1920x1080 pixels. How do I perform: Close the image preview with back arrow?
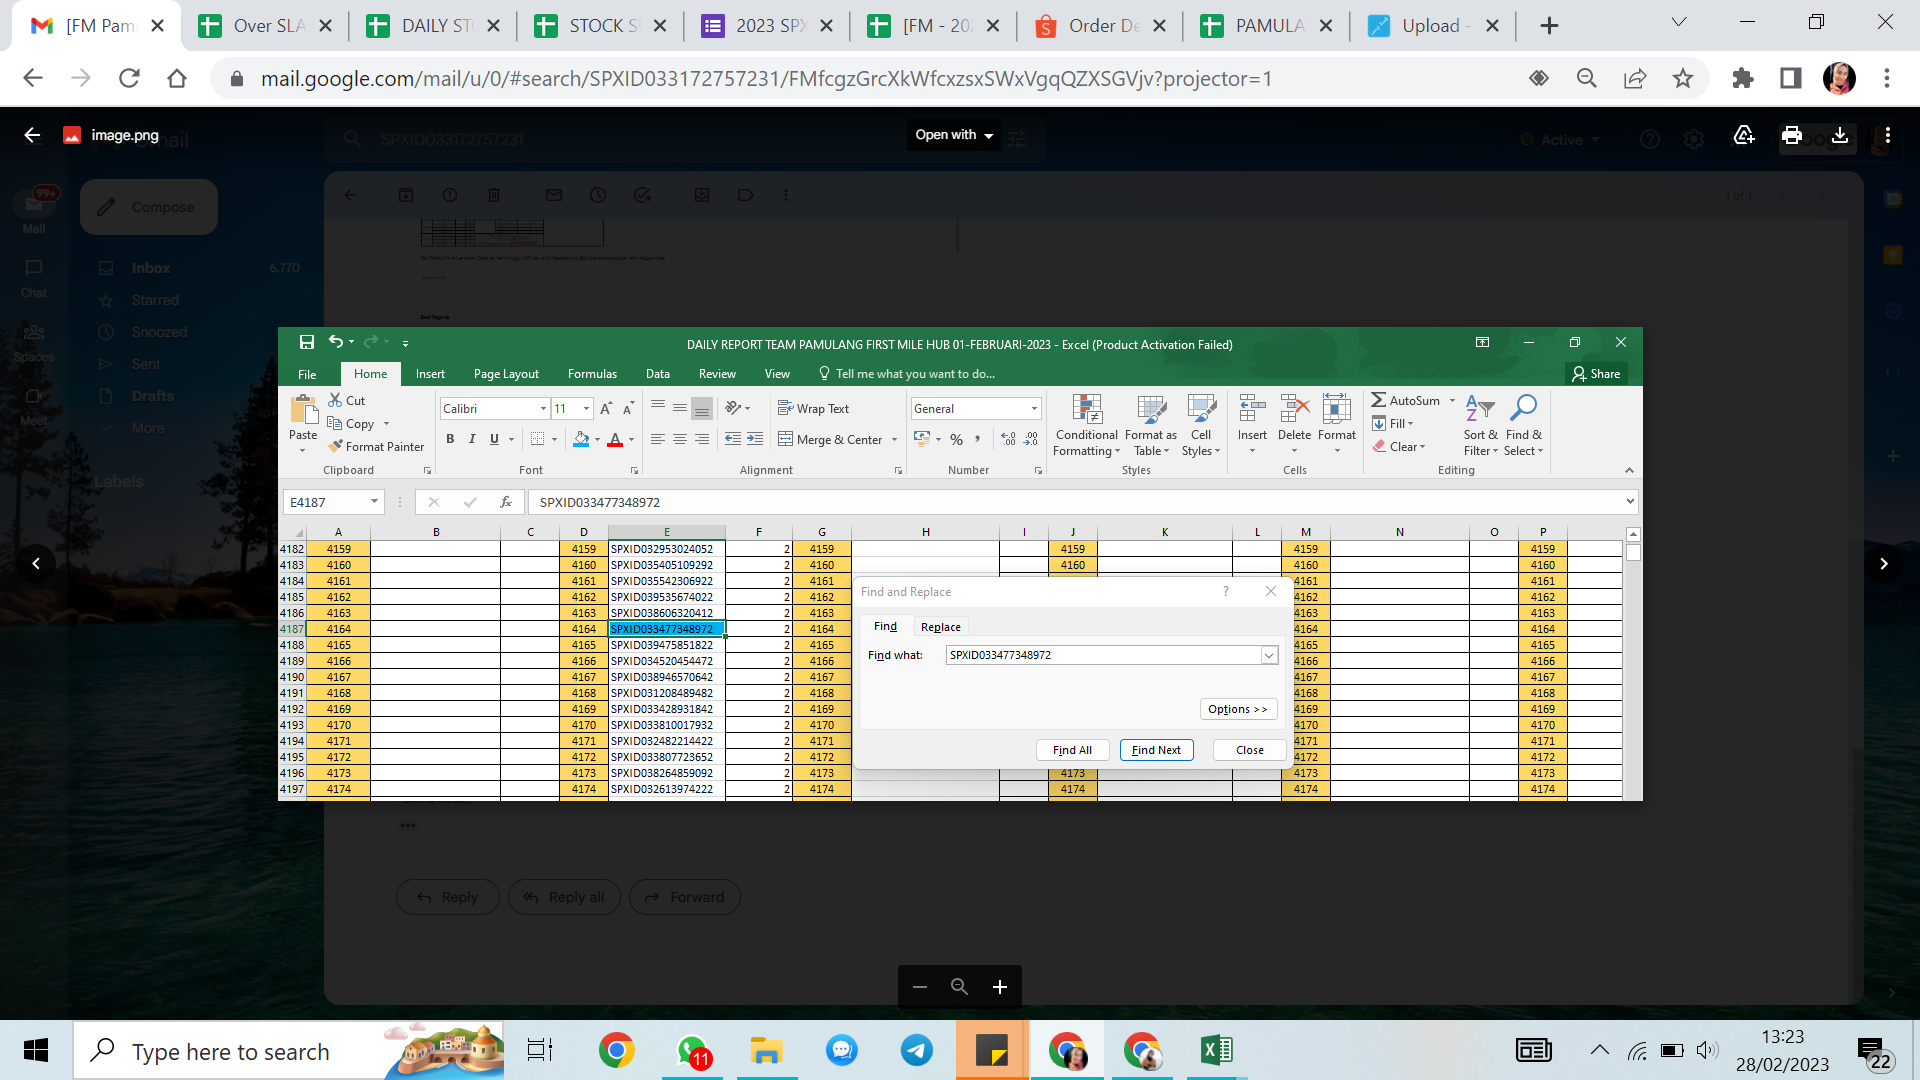[32, 135]
